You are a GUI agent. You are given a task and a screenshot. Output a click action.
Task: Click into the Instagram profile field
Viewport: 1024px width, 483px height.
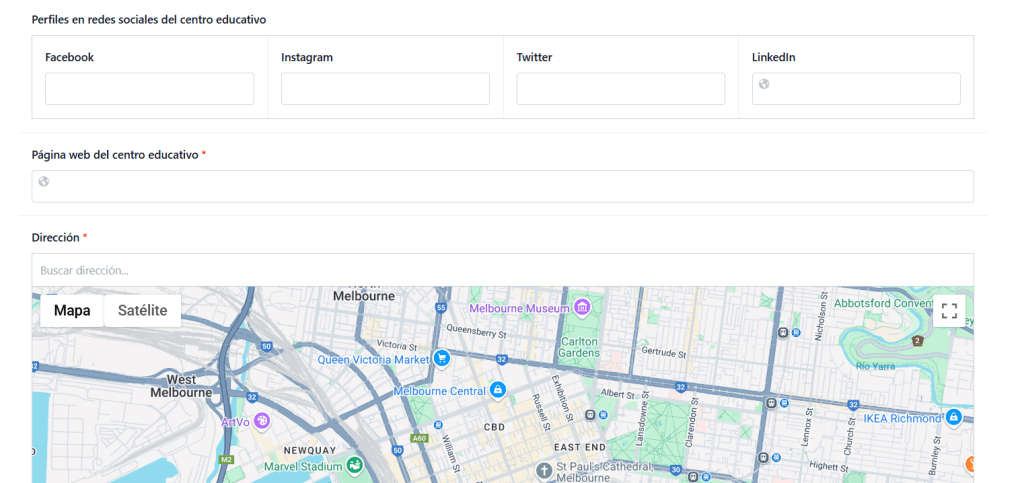[x=385, y=89]
